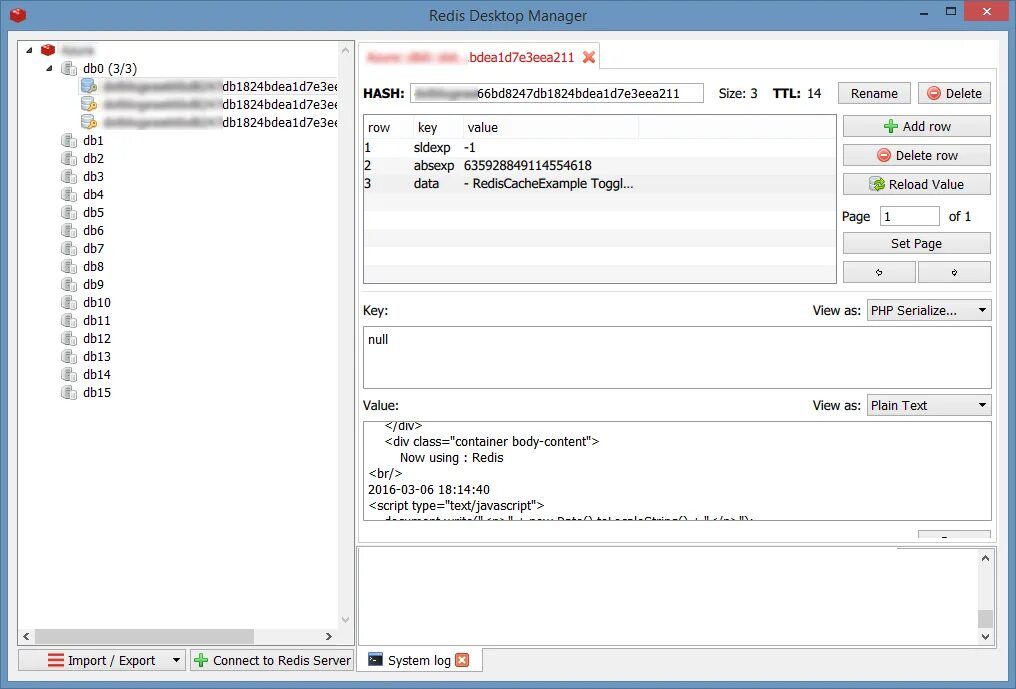The width and height of the screenshot is (1016, 689).
Task: Click the next-page arrow below Set Page
Action: tap(954, 271)
